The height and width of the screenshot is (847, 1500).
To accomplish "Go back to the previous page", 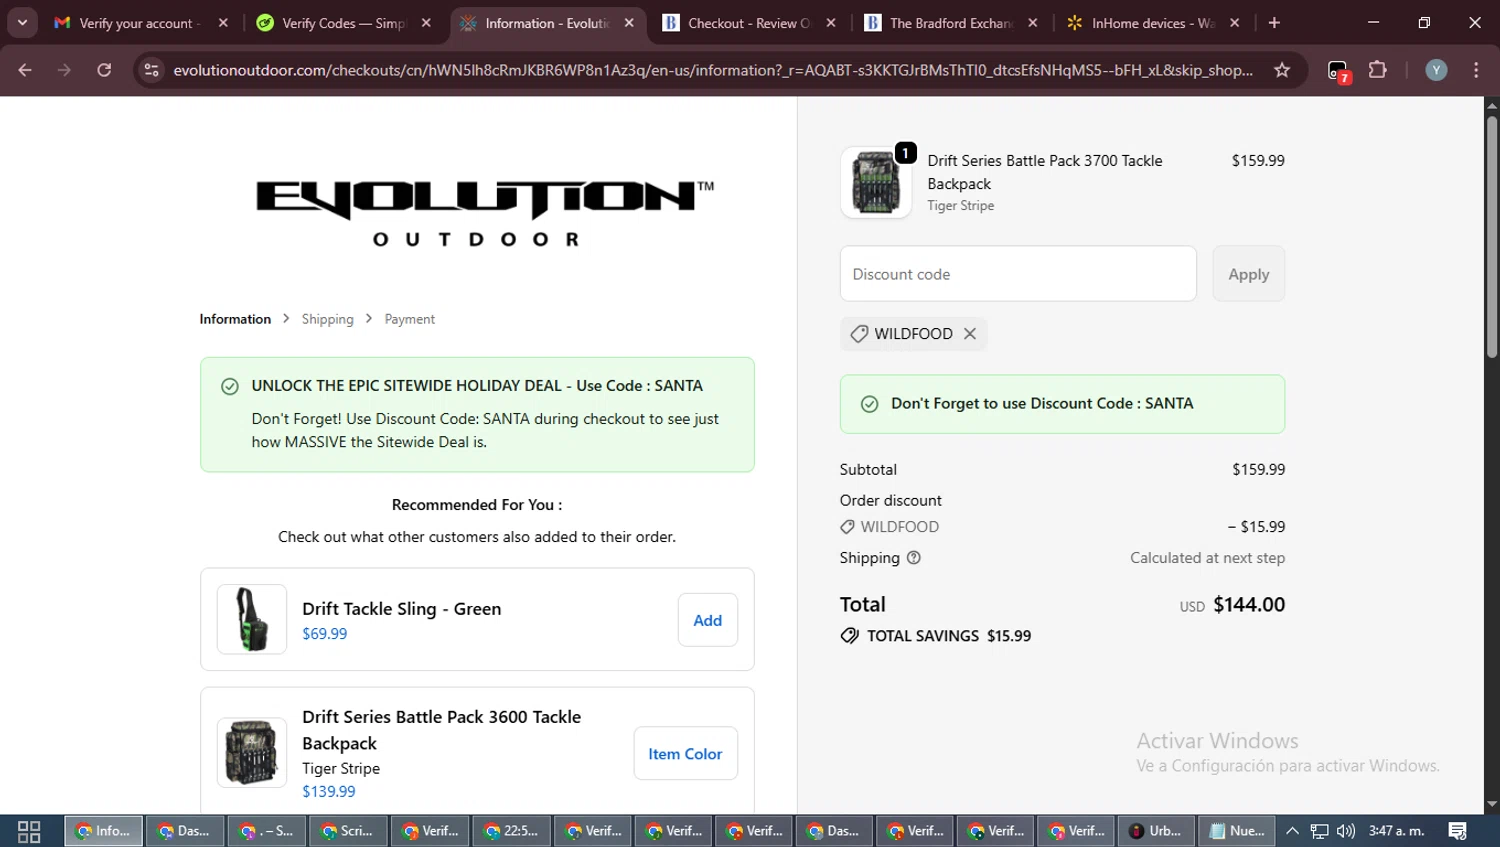I will click(x=25, y=70).
